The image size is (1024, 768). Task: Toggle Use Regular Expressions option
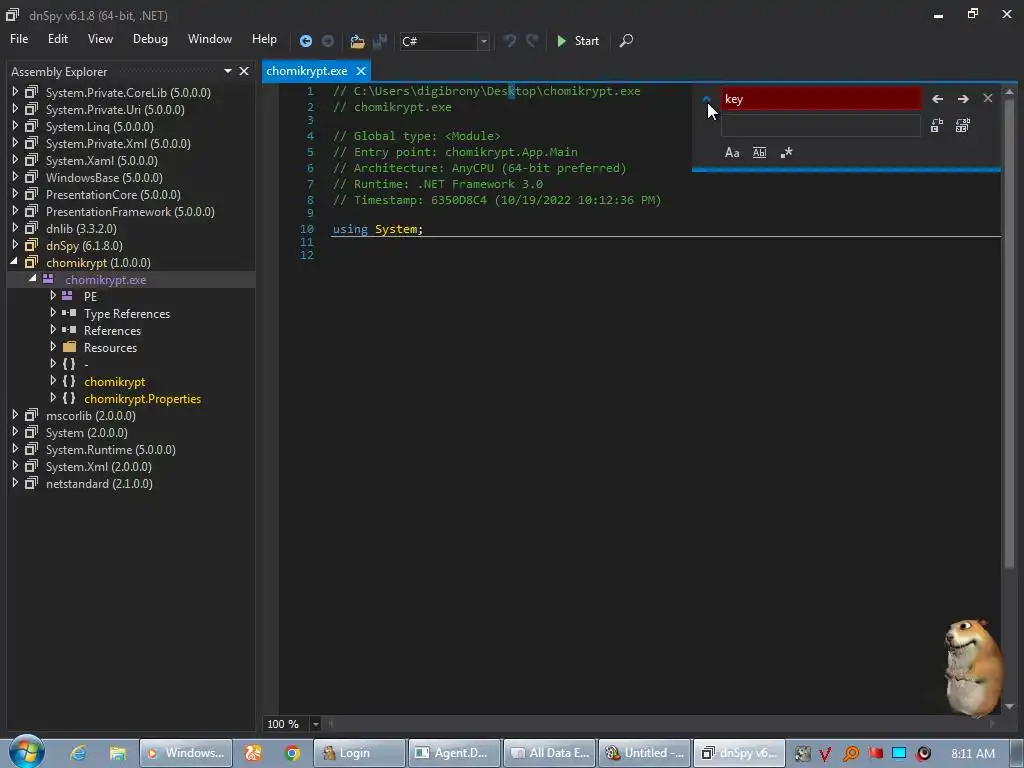tap(786, 153)
